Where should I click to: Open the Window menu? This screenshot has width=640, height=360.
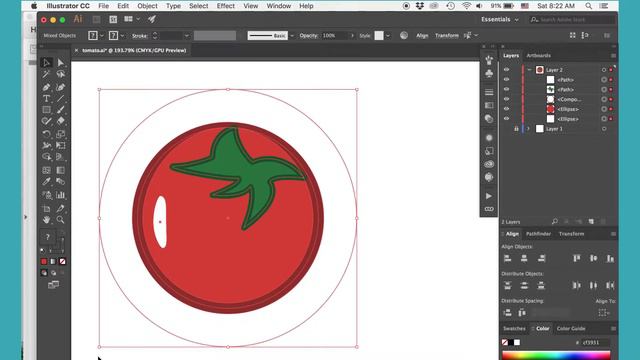coord(279,6)
